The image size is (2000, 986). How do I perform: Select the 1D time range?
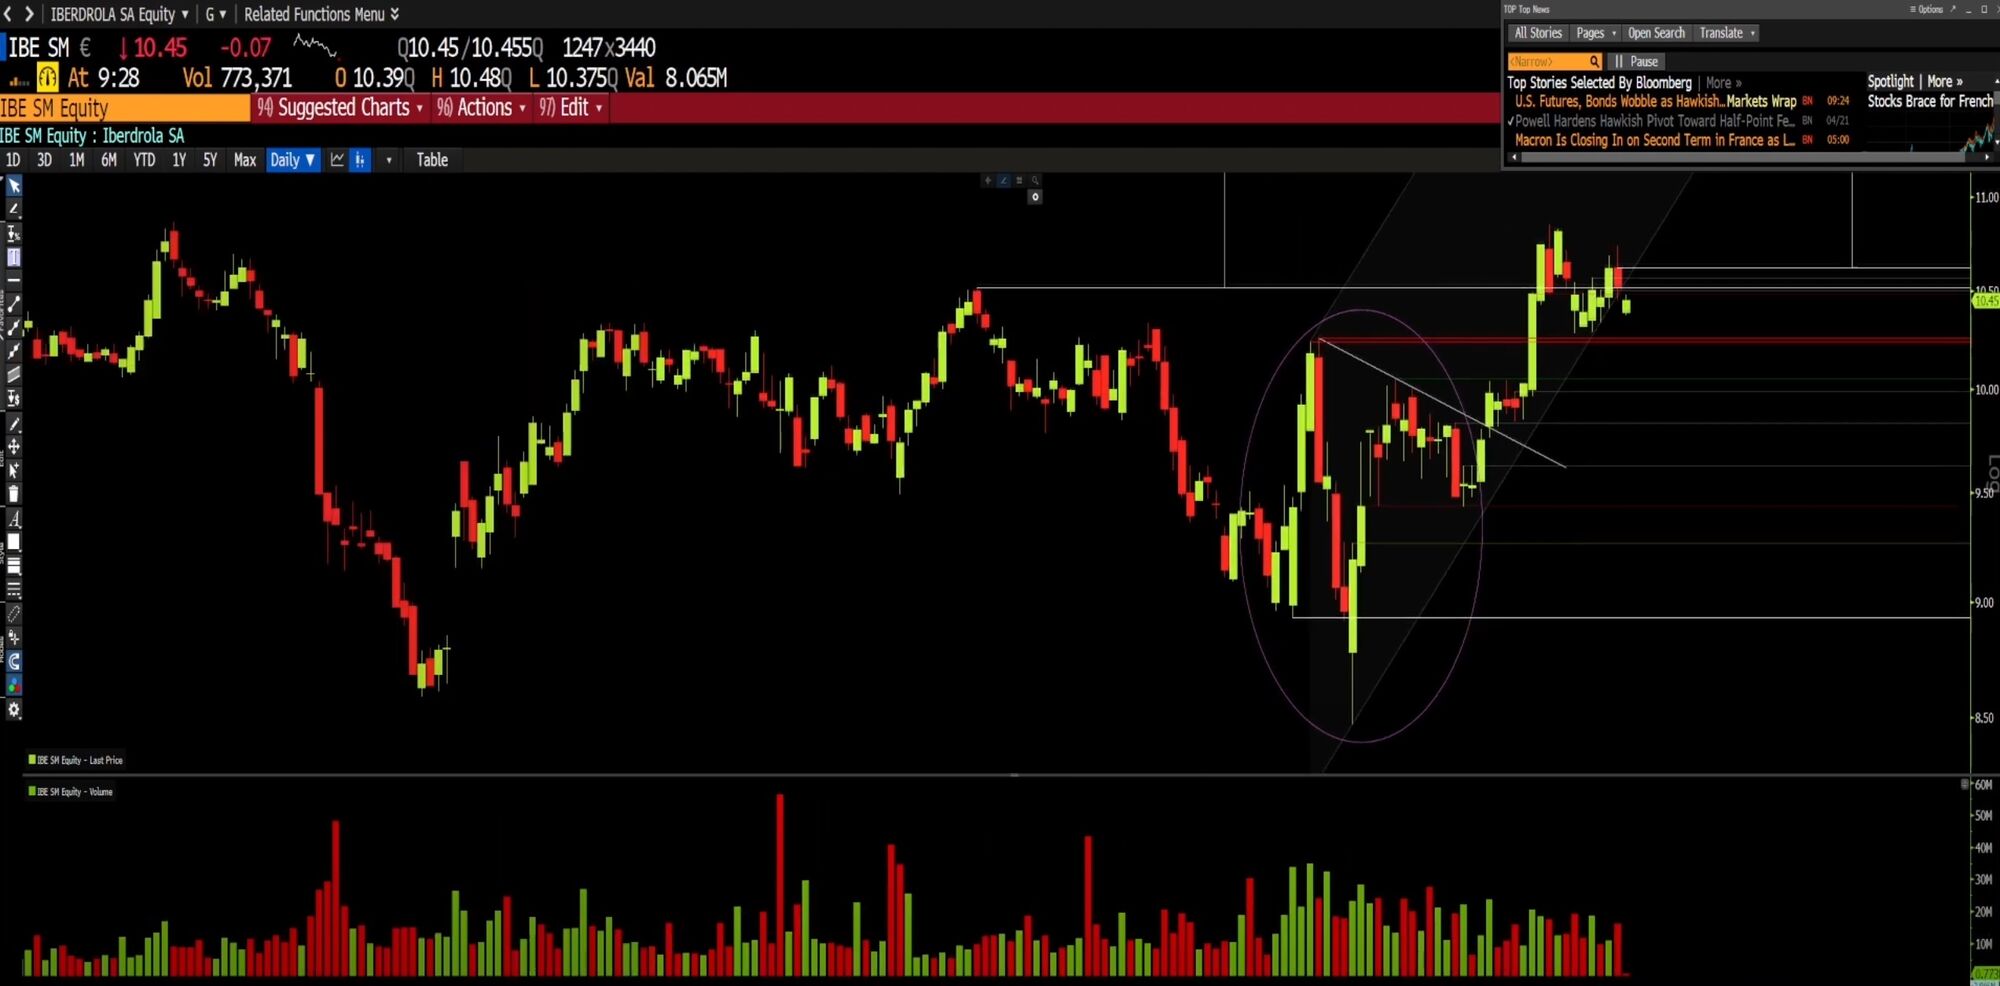(x=13, y=160)
